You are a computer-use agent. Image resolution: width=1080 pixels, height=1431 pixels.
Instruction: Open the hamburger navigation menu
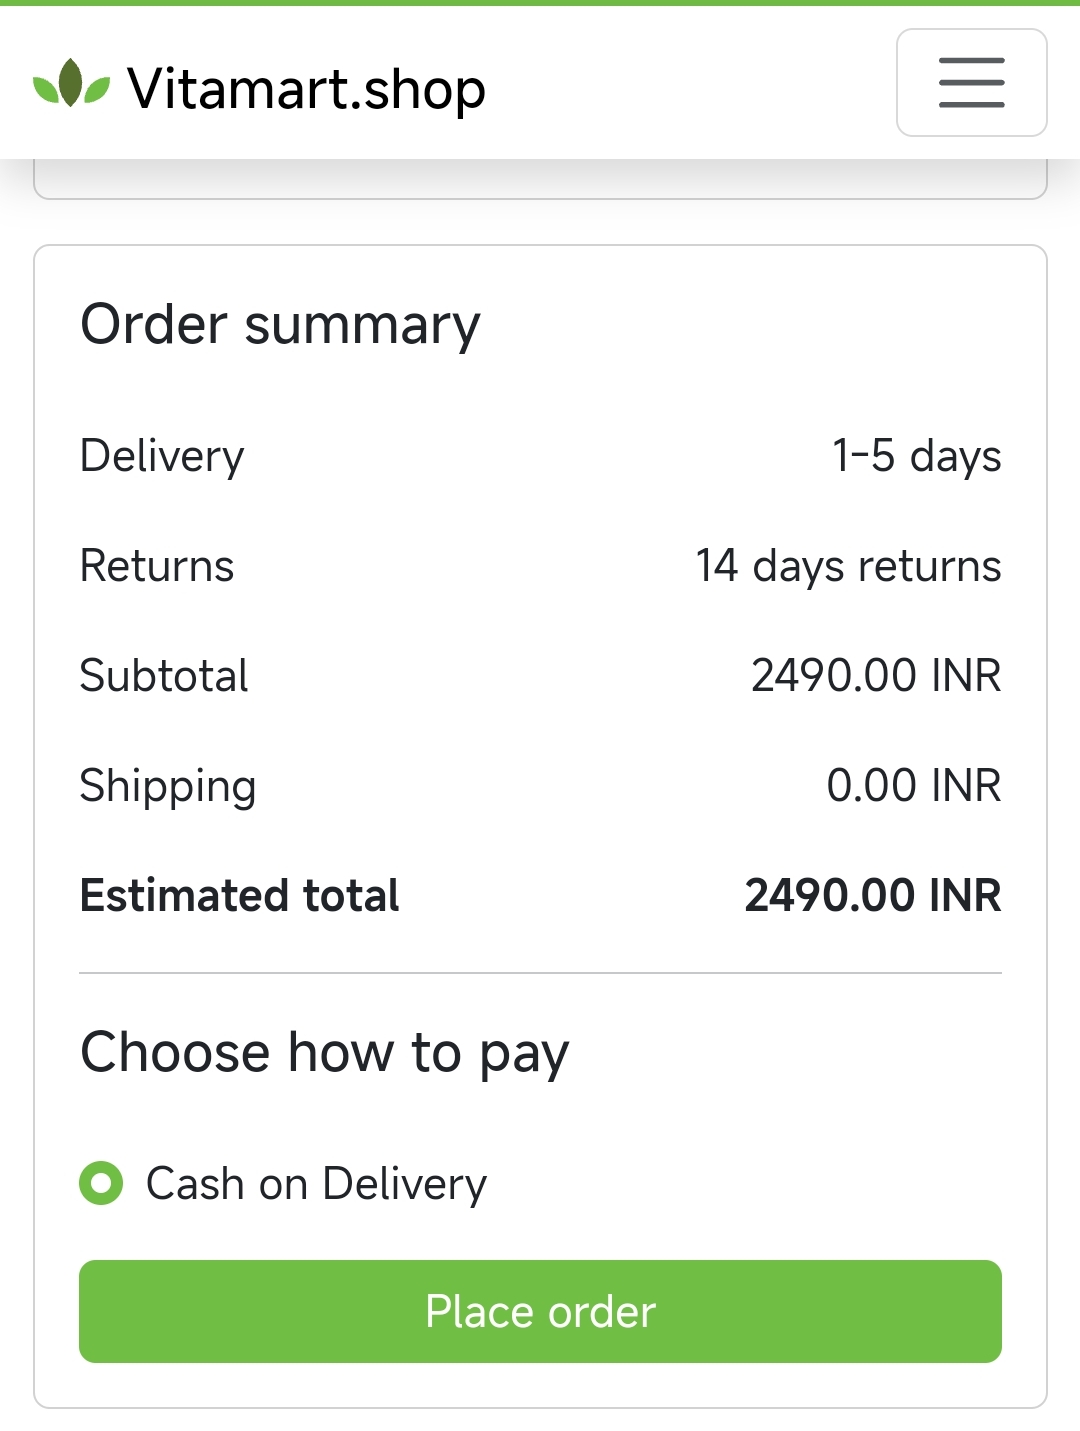971,82
